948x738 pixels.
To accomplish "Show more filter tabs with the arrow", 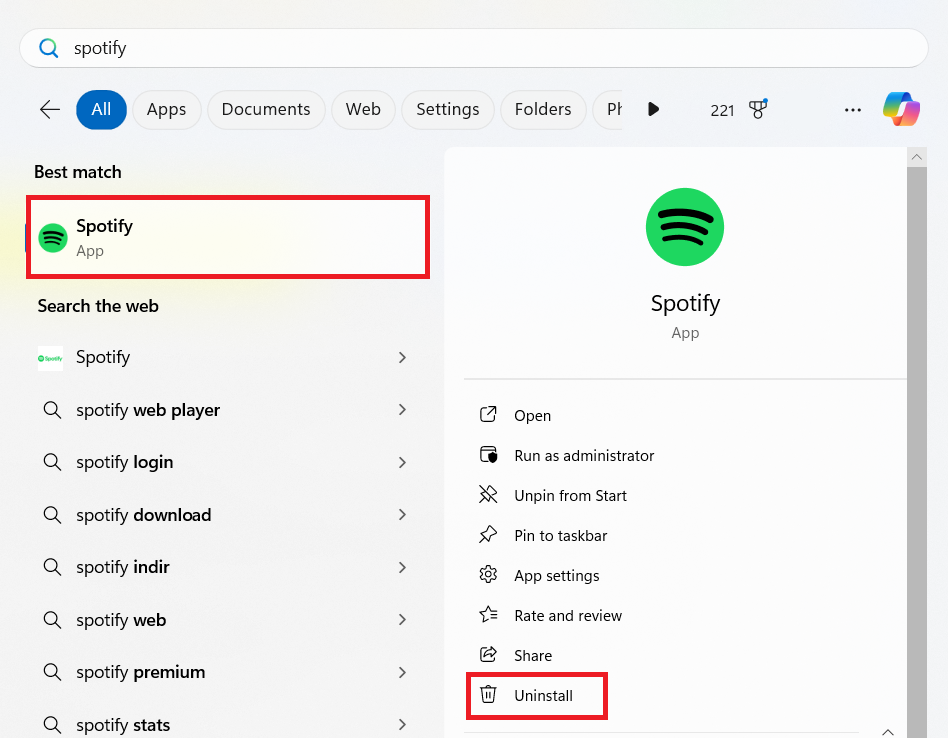I will pos(653,109).
